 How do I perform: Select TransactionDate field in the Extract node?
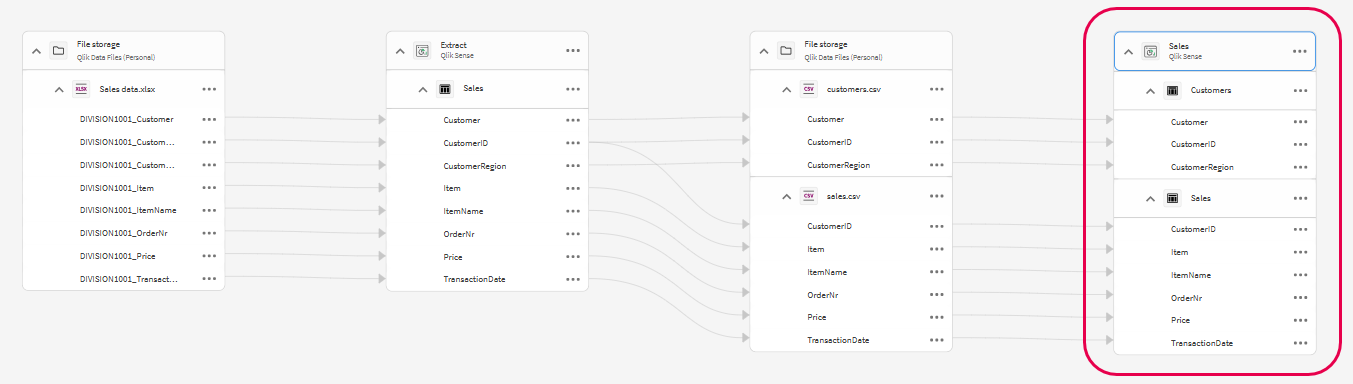pyautogui.click(x=475, y=279)
